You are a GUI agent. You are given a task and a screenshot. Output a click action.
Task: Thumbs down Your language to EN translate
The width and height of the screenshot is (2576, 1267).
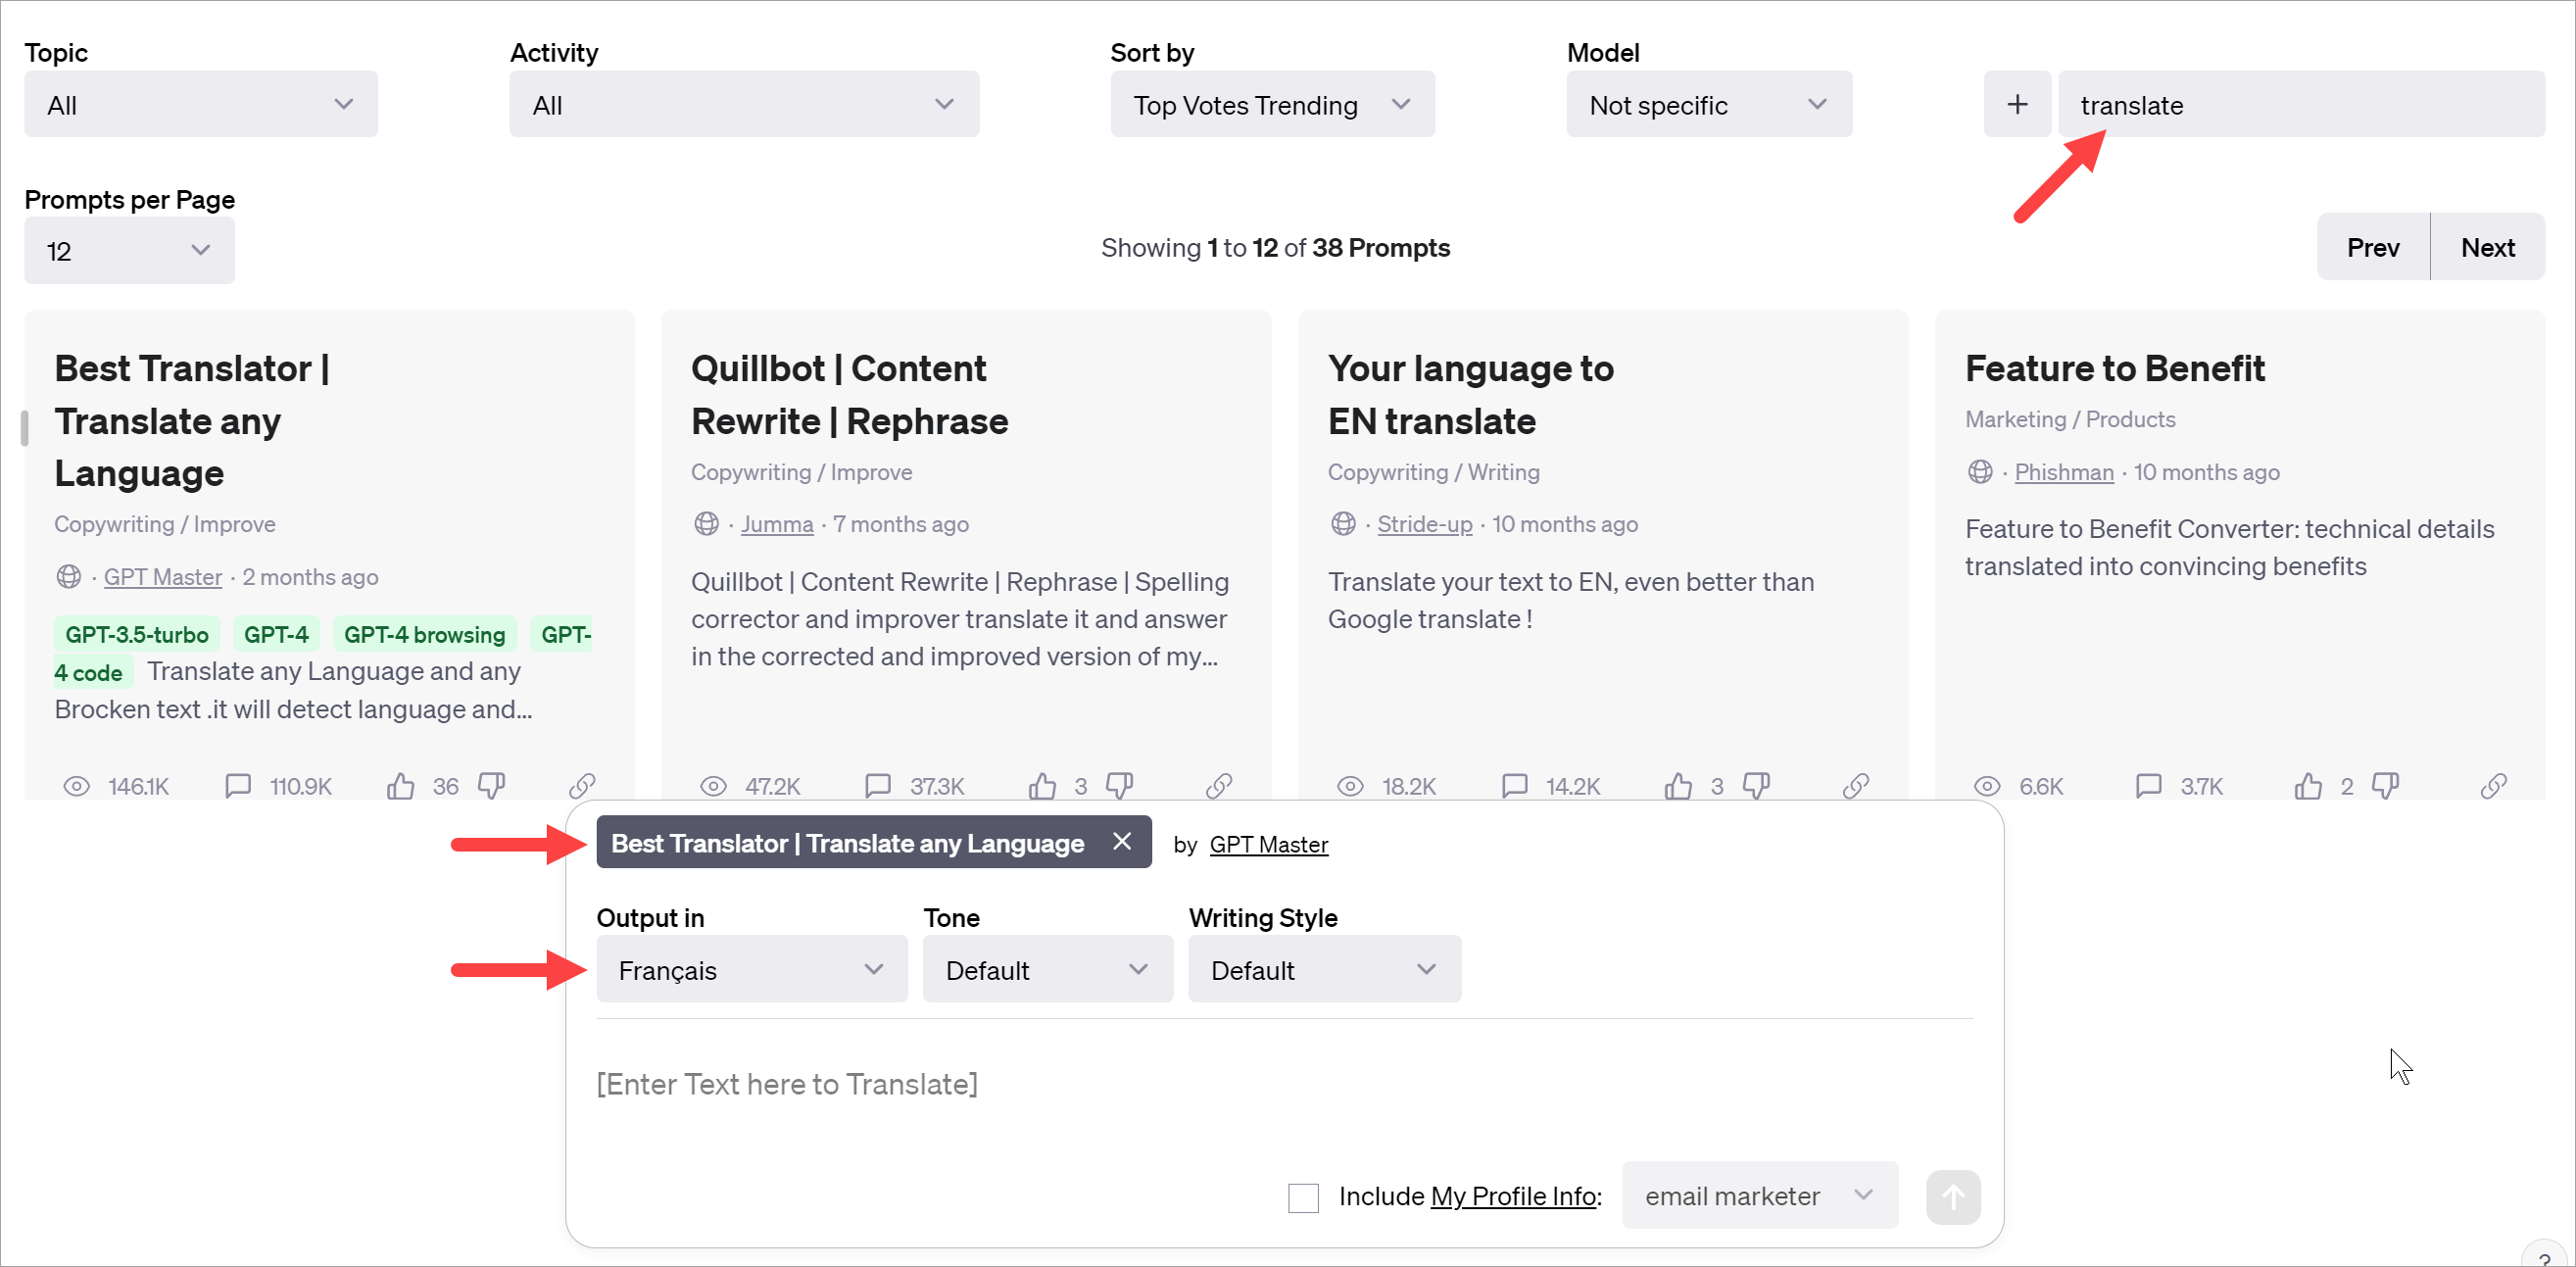point(1756,786)
